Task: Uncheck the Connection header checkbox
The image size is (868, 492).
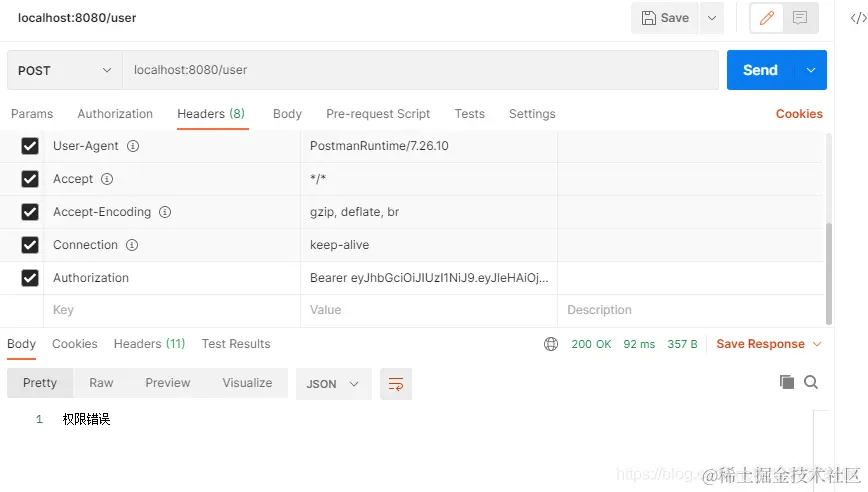Action: tap(30, 245)
